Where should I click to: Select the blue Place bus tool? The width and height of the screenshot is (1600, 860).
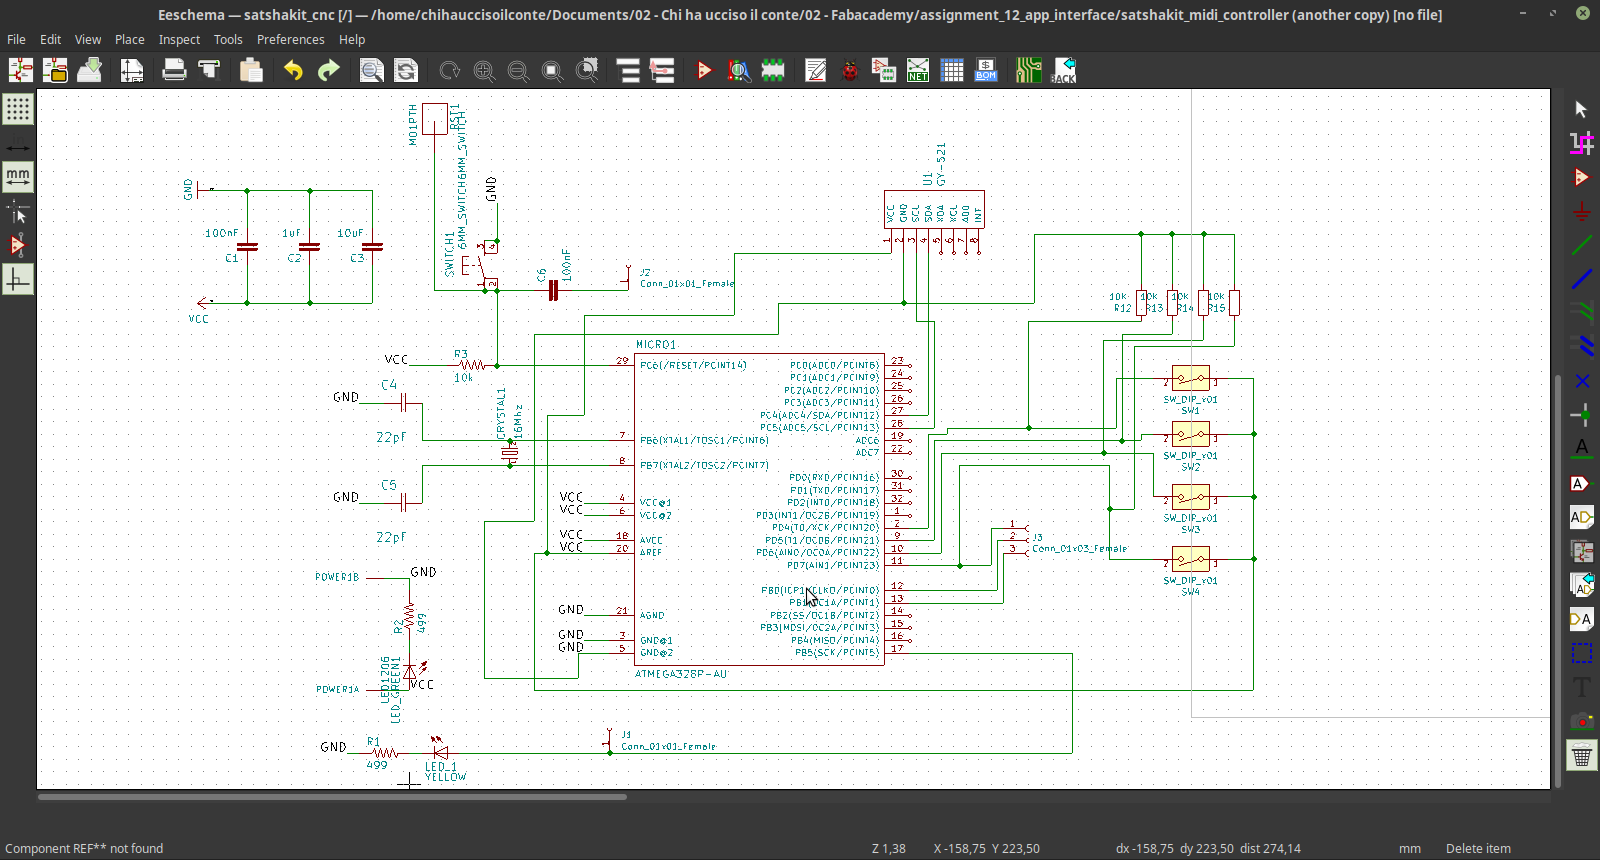point(1581,279)
